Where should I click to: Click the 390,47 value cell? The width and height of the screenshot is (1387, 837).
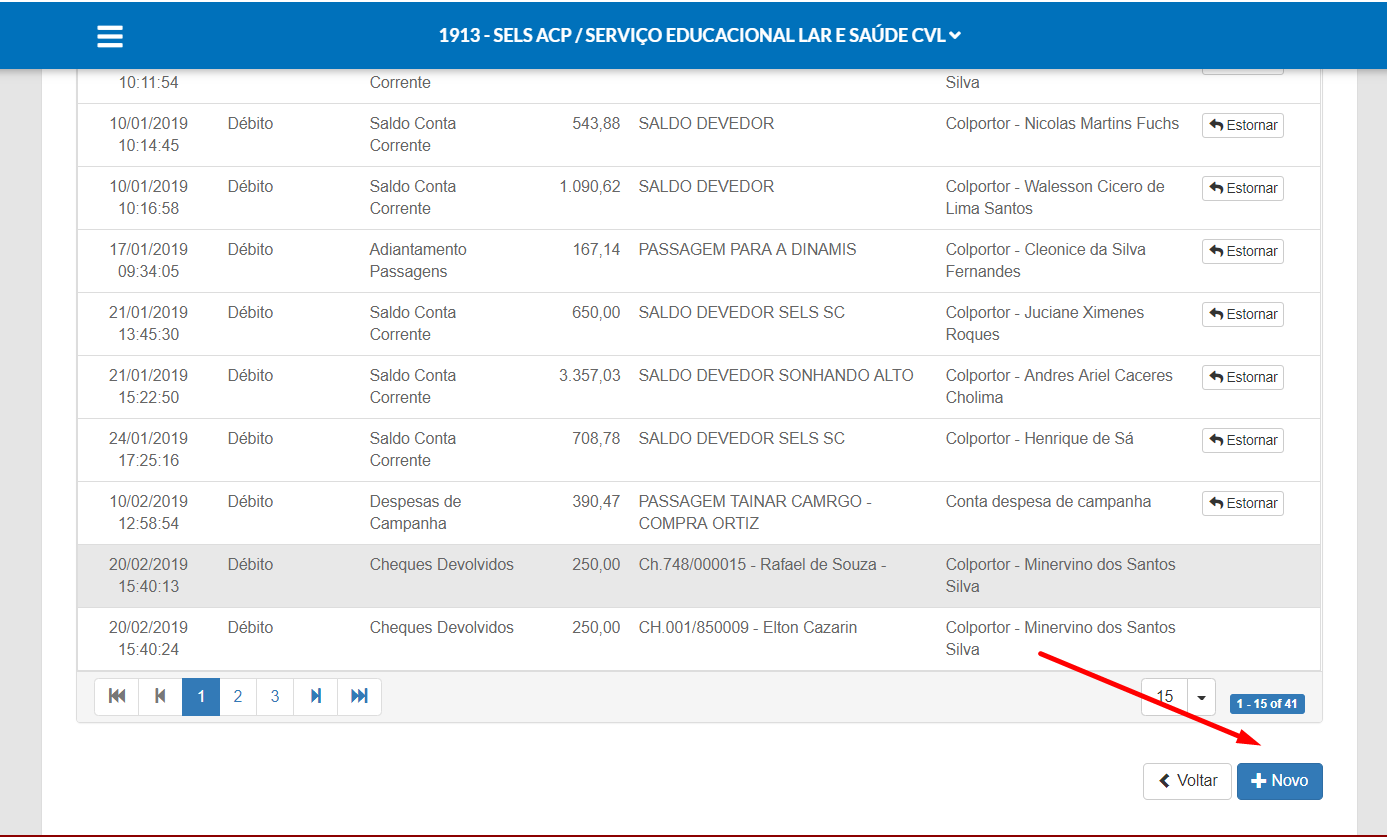click(x=596, y=502)
